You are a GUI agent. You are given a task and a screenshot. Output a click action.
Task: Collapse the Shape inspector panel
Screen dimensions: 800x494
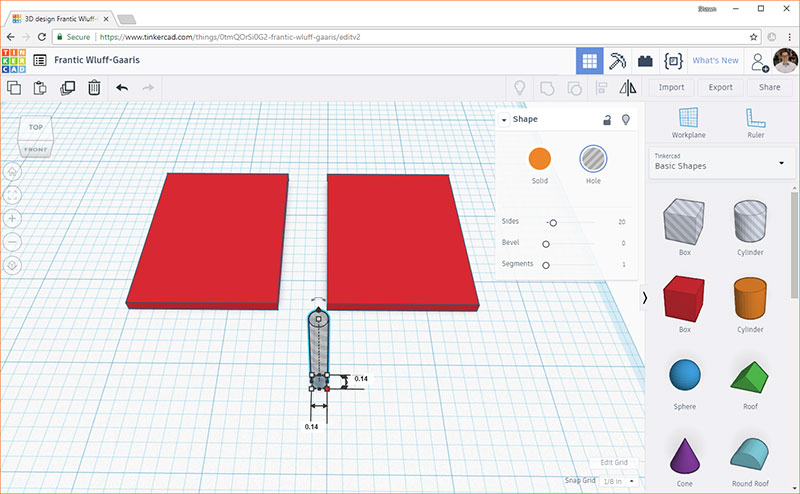click(505, 120)
